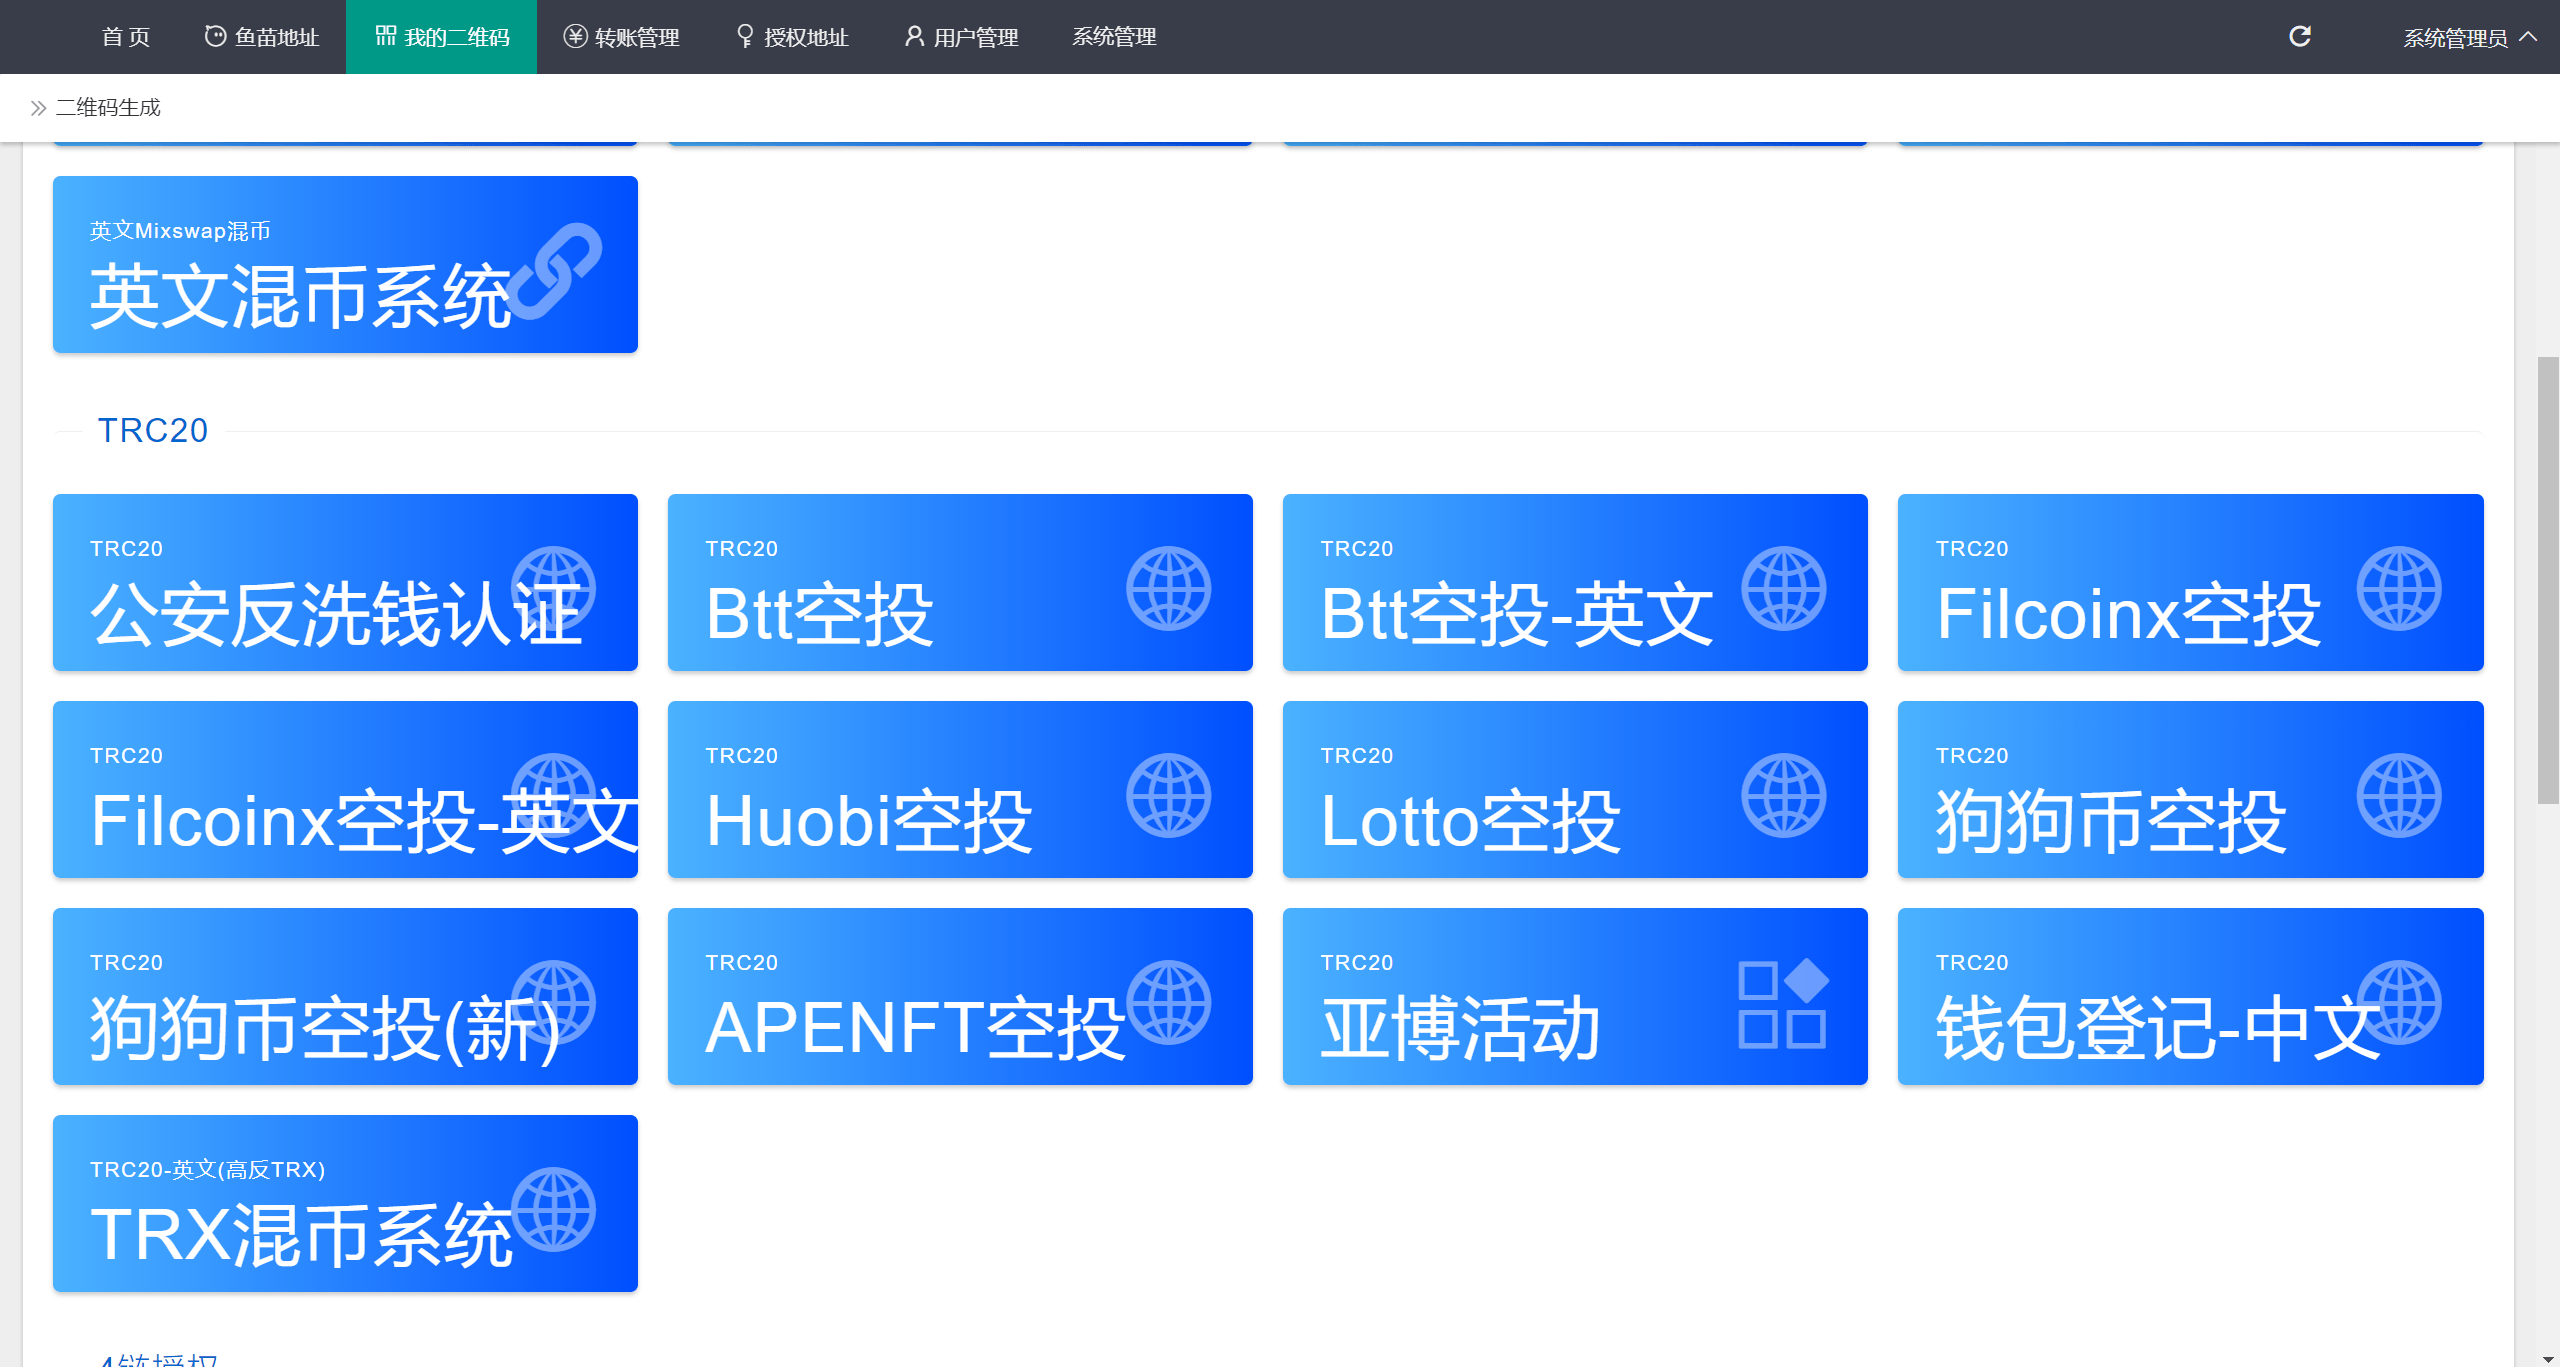Click the APENFT空投 card

[x=960, y=996]
